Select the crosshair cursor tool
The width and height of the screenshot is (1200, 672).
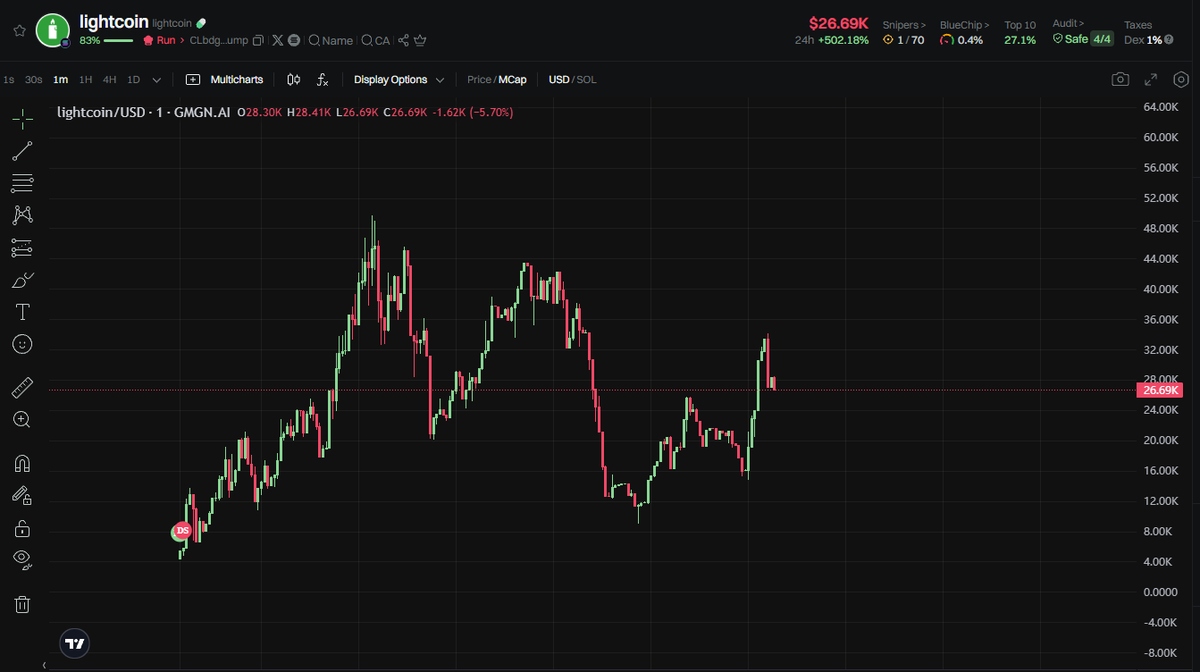pyautogui.click(x=22, y=119)
